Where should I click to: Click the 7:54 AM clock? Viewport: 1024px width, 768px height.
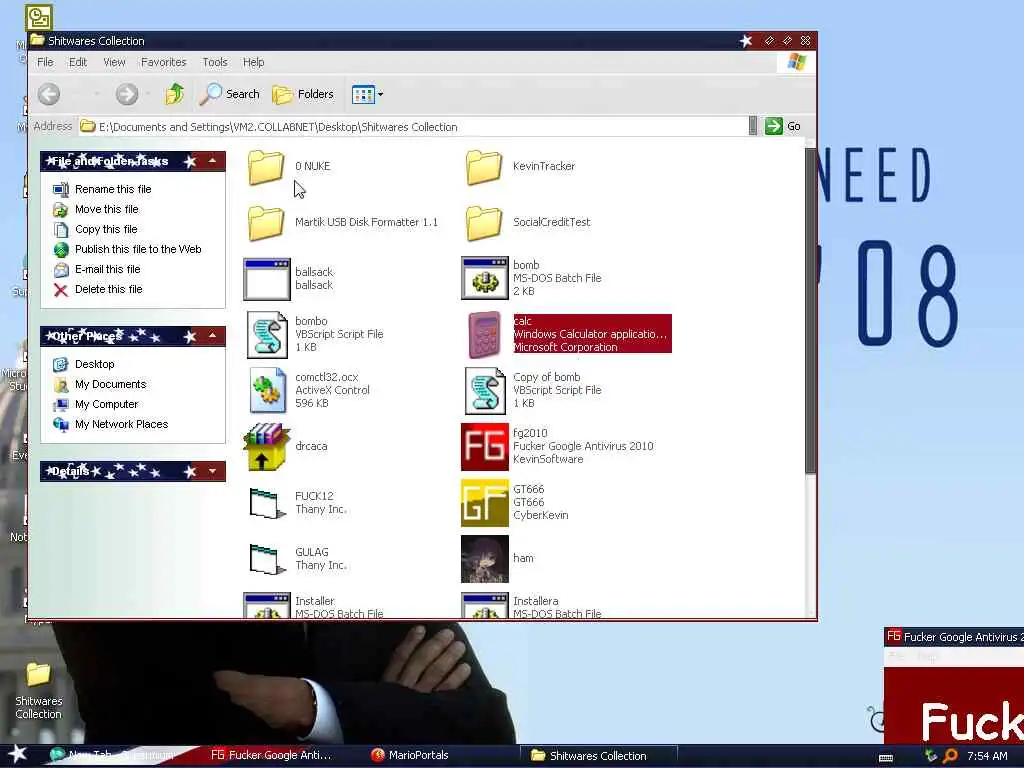(x=987, y=756)
